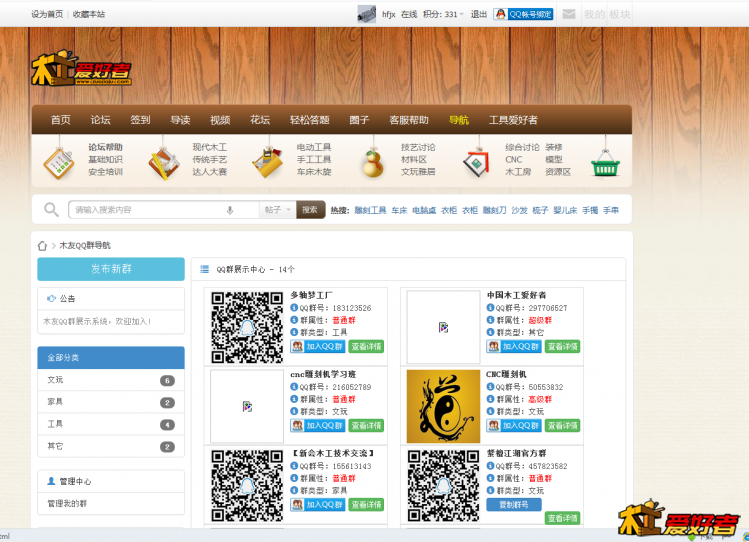This screenshot has width=749, height=542.
Task: Click 复制群号 for 紫檀江湖官方群
Action: [514, 504]
